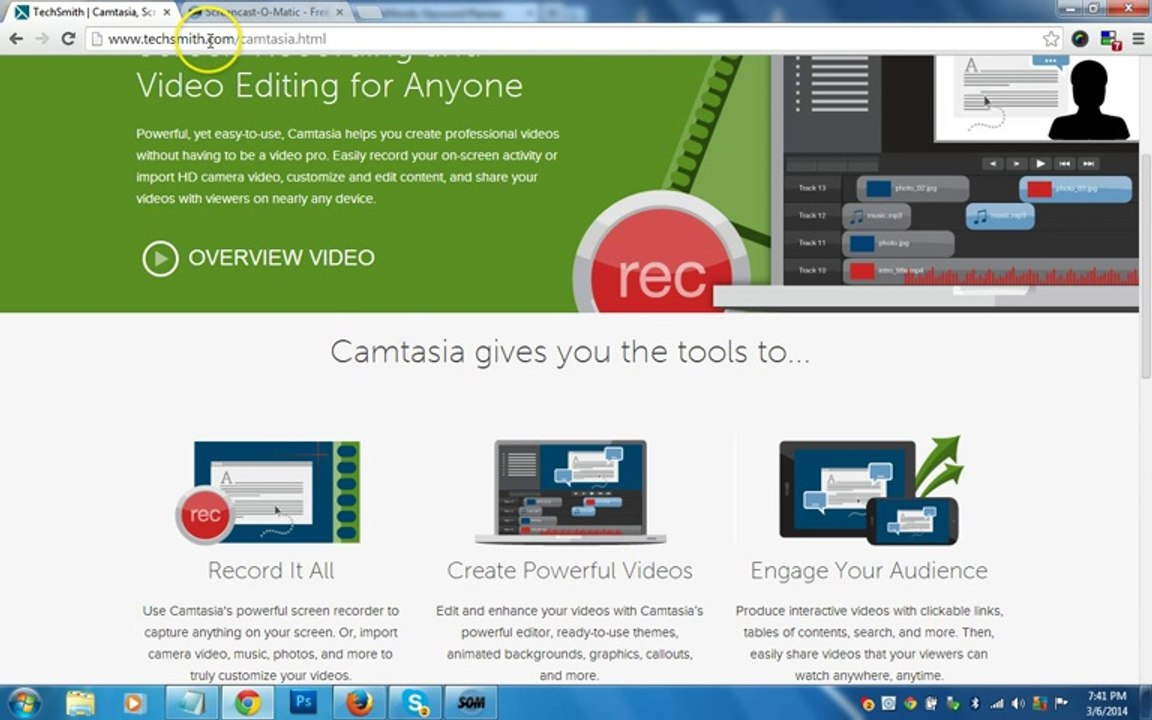This screenshot has height=720, width=1152.
Task: Click the small rec icon in Record It All graphic
Action: 205,514
